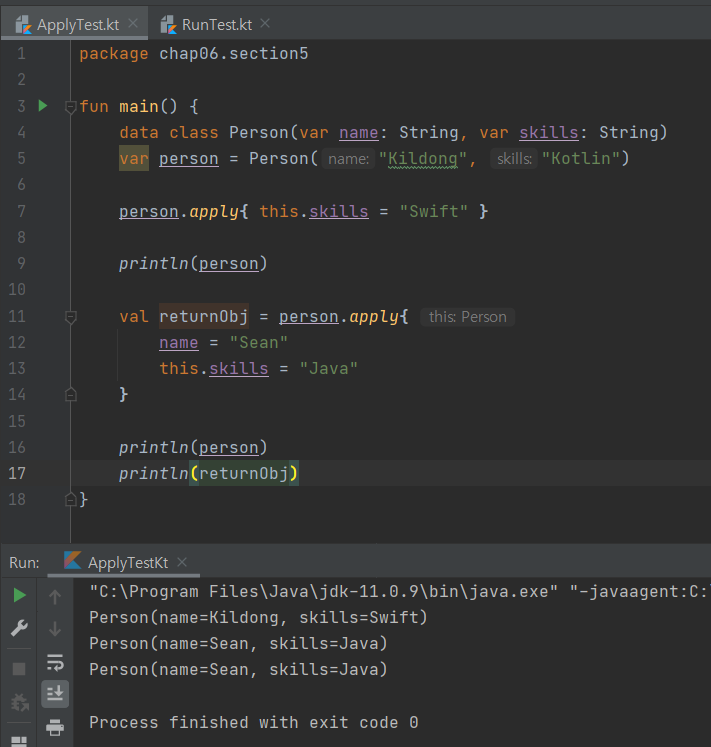Viewport: 711px width, 747px height.
Task: Rerun ApplyTestKt with the green play button
Action: click(19, 595)
